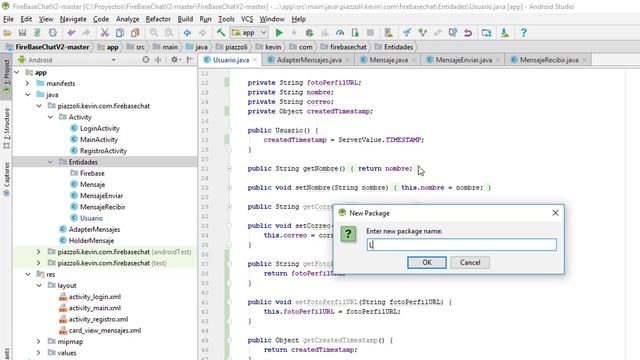Open the File menu

[8, 19]
